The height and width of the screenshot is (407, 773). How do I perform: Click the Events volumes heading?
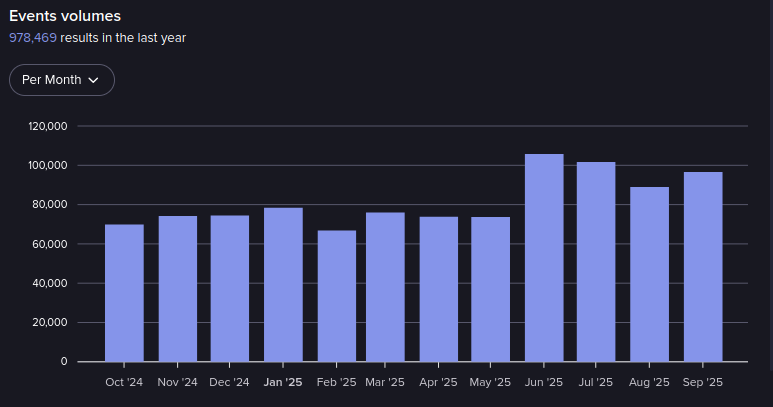(x=65, y=16)
